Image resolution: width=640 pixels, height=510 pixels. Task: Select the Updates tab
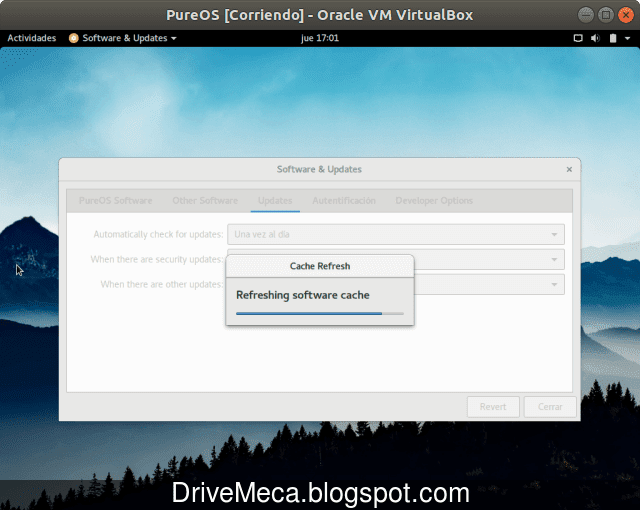point(275,201)
